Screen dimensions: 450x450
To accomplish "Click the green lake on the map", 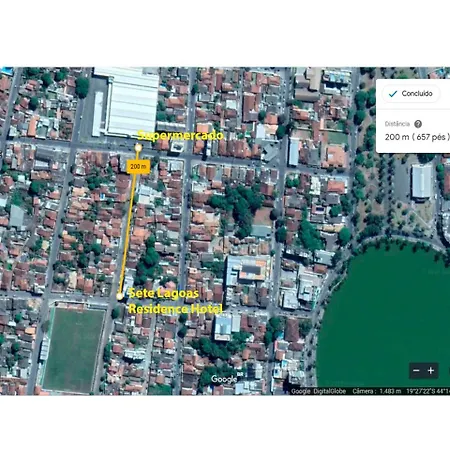I will coord(383,317).
